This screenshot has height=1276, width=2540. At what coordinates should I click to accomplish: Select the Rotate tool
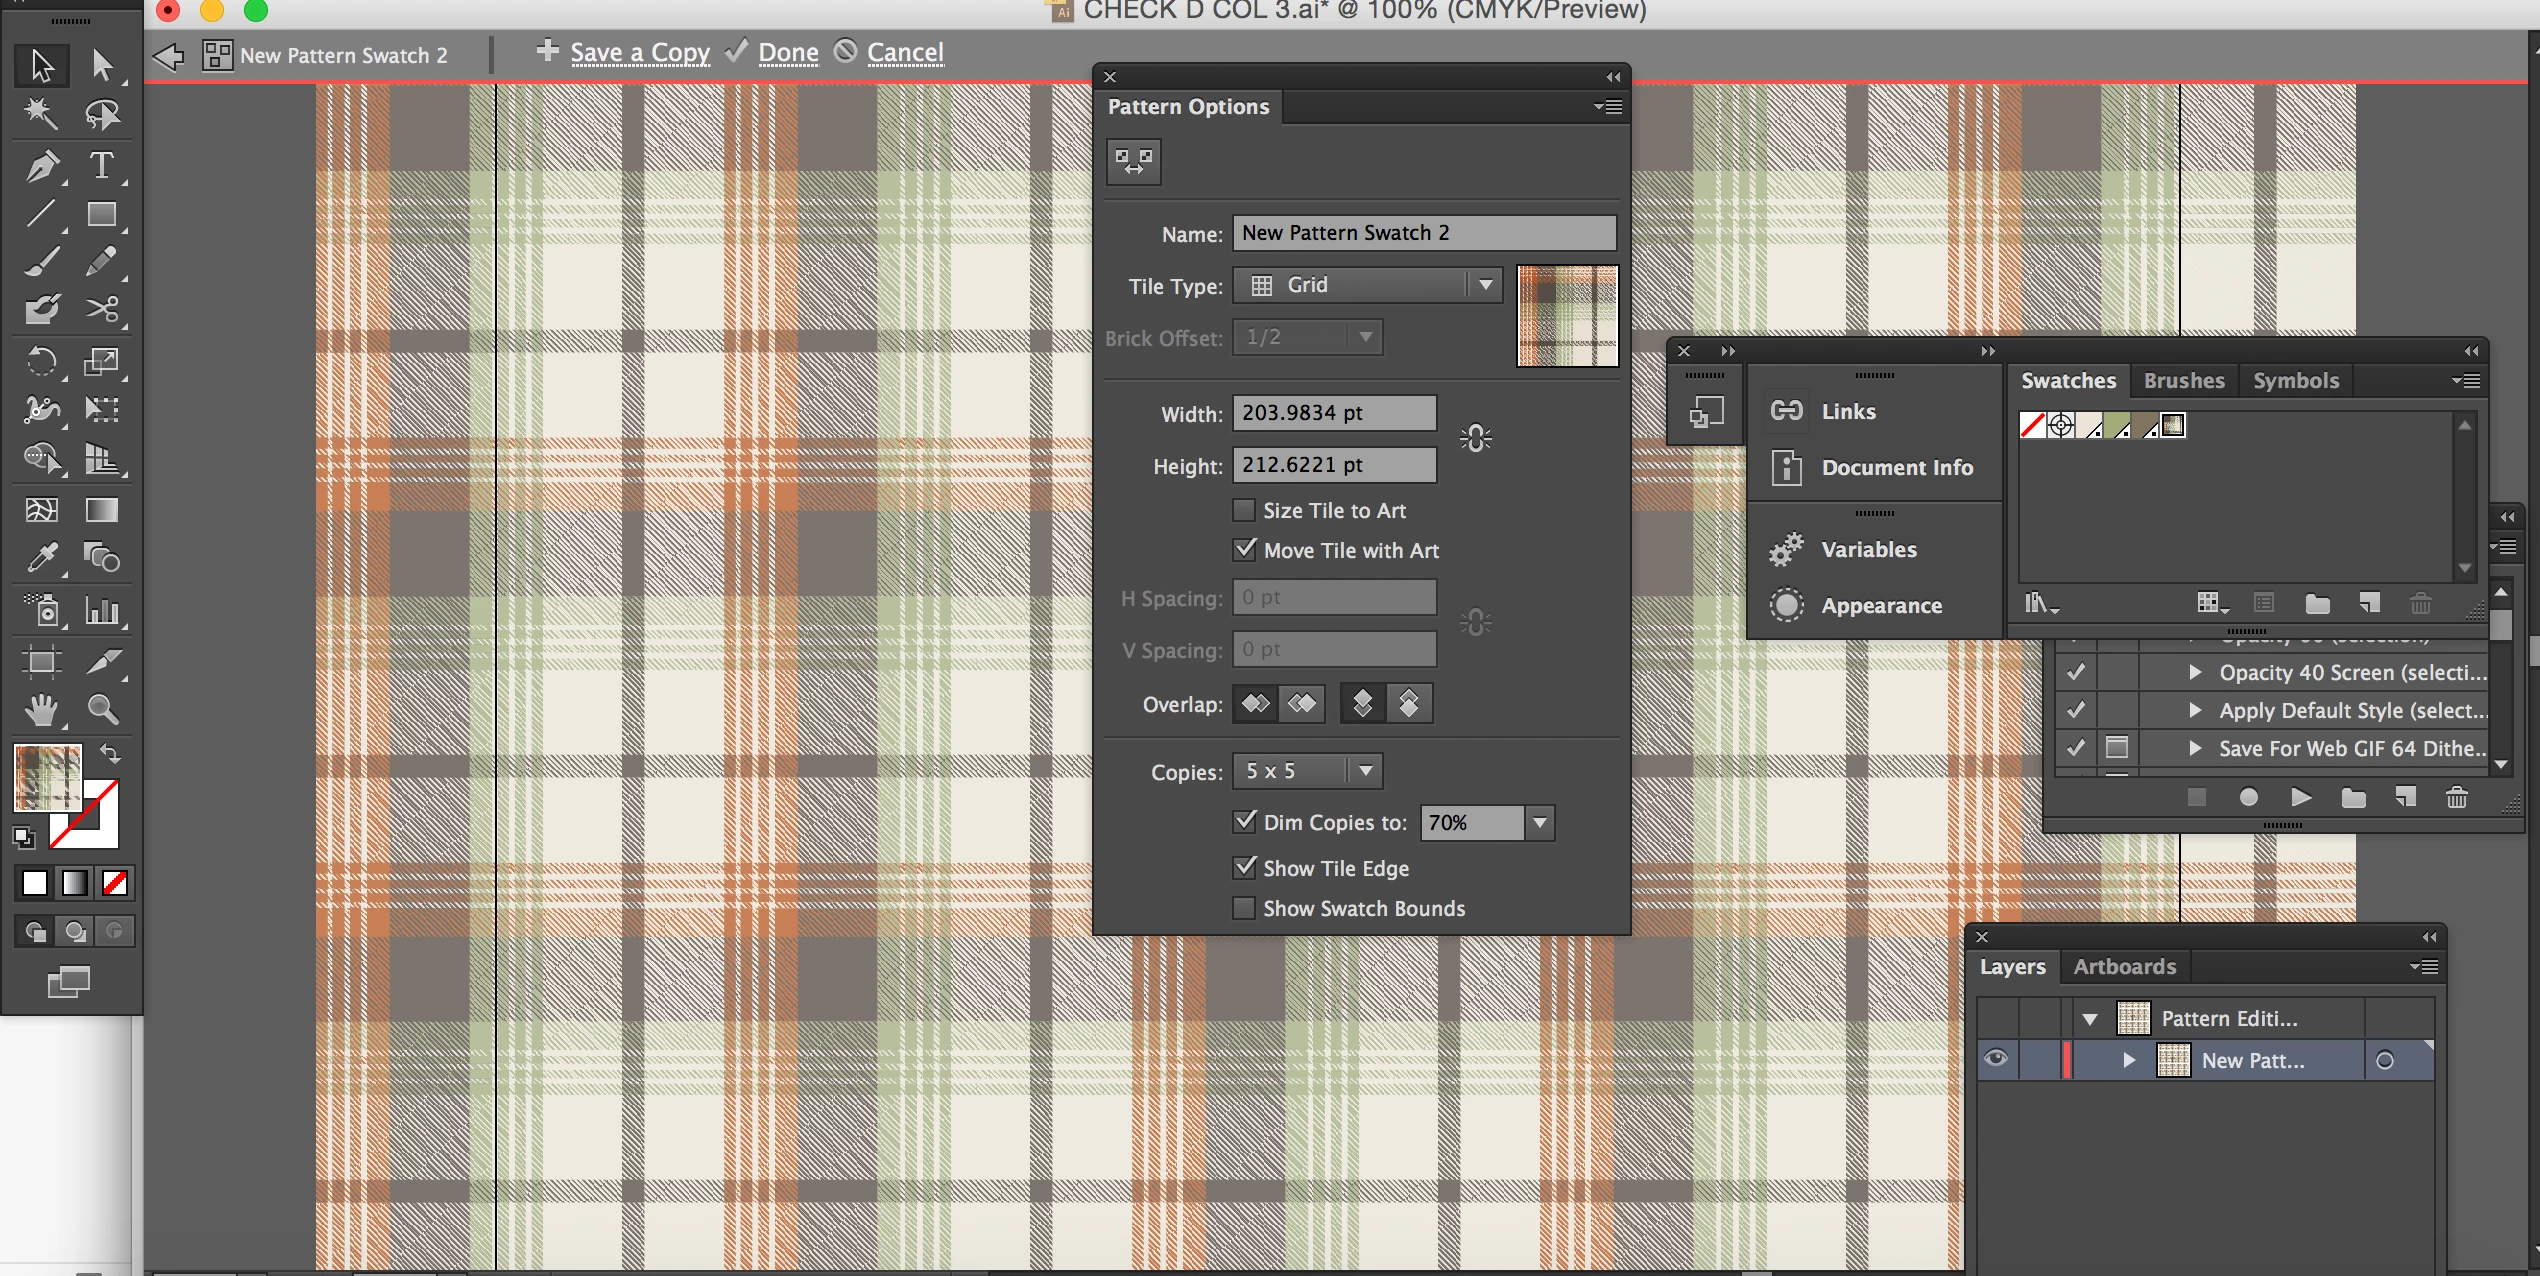pos(41,361)
